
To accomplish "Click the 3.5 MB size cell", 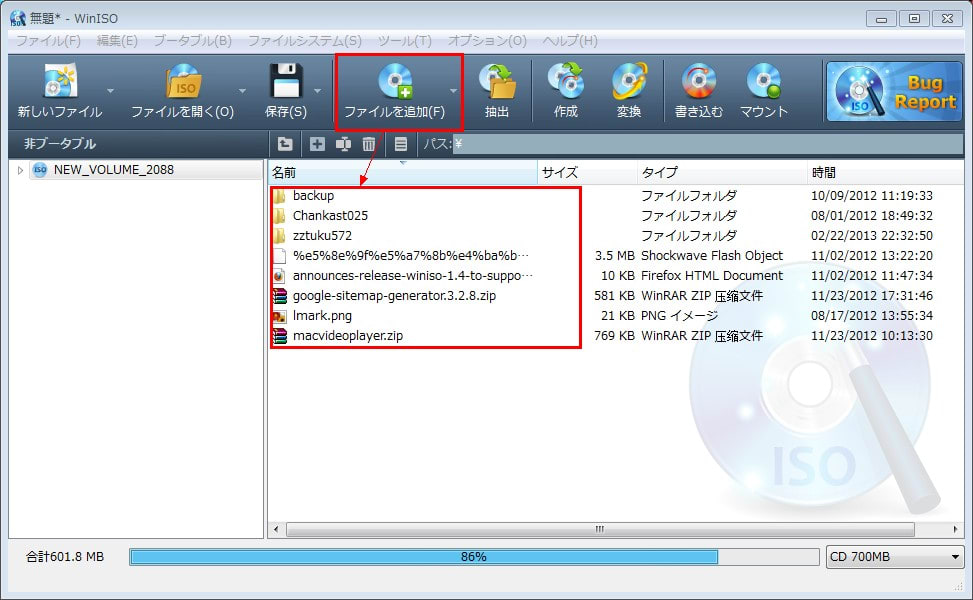I will [x=614, y=256].
